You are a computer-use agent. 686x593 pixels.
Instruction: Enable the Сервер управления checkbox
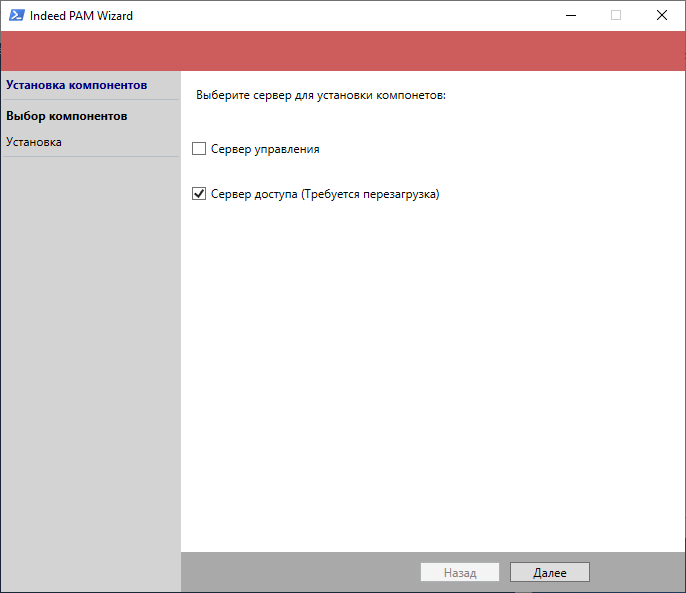tap(199, 149)
